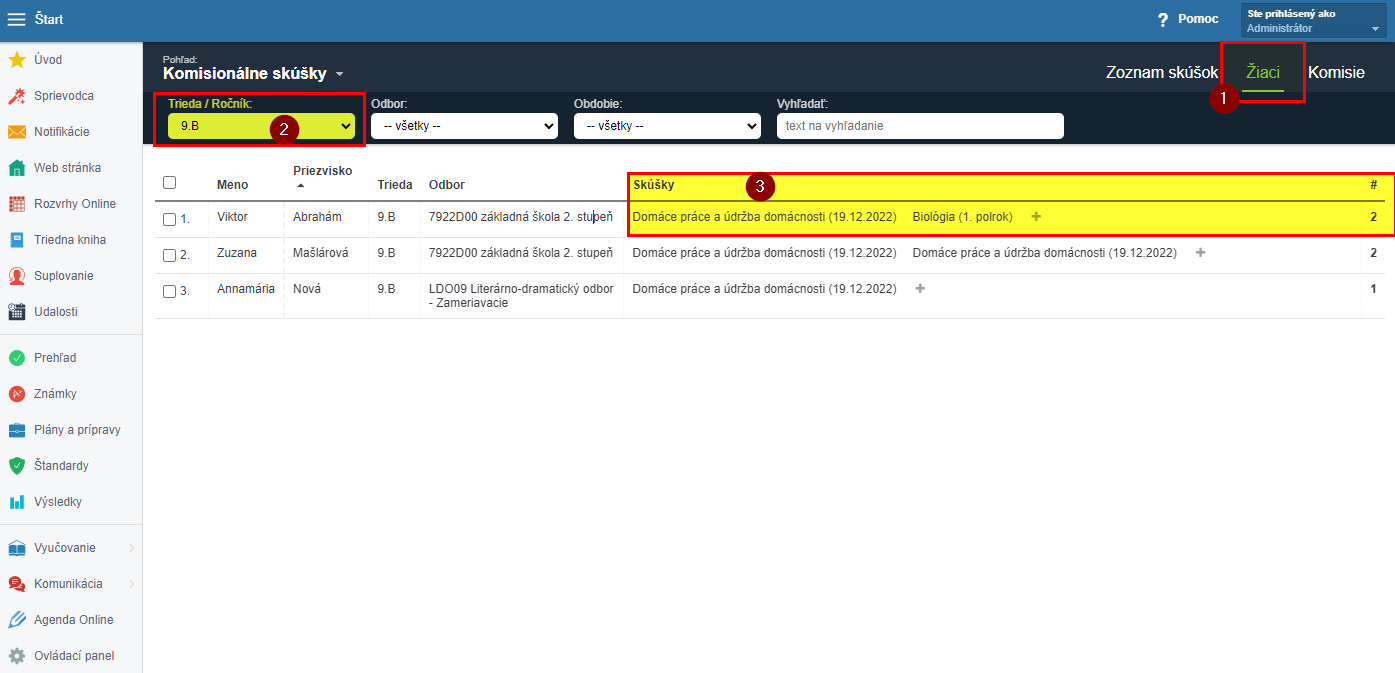
Task: Click the Triedna kniha book icon
Action: 16,240
